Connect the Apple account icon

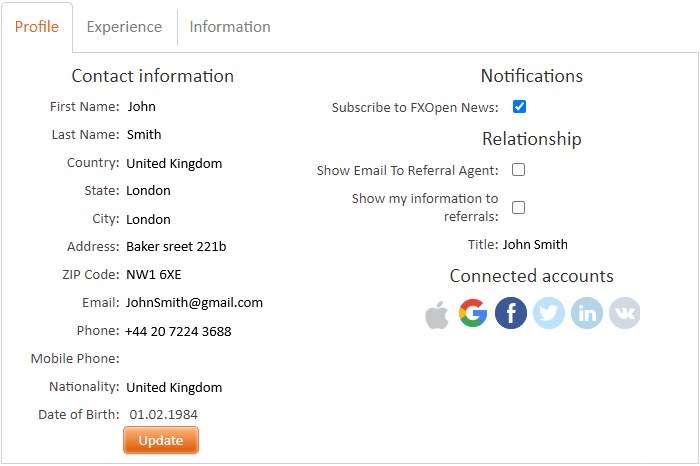click(437, 314)
